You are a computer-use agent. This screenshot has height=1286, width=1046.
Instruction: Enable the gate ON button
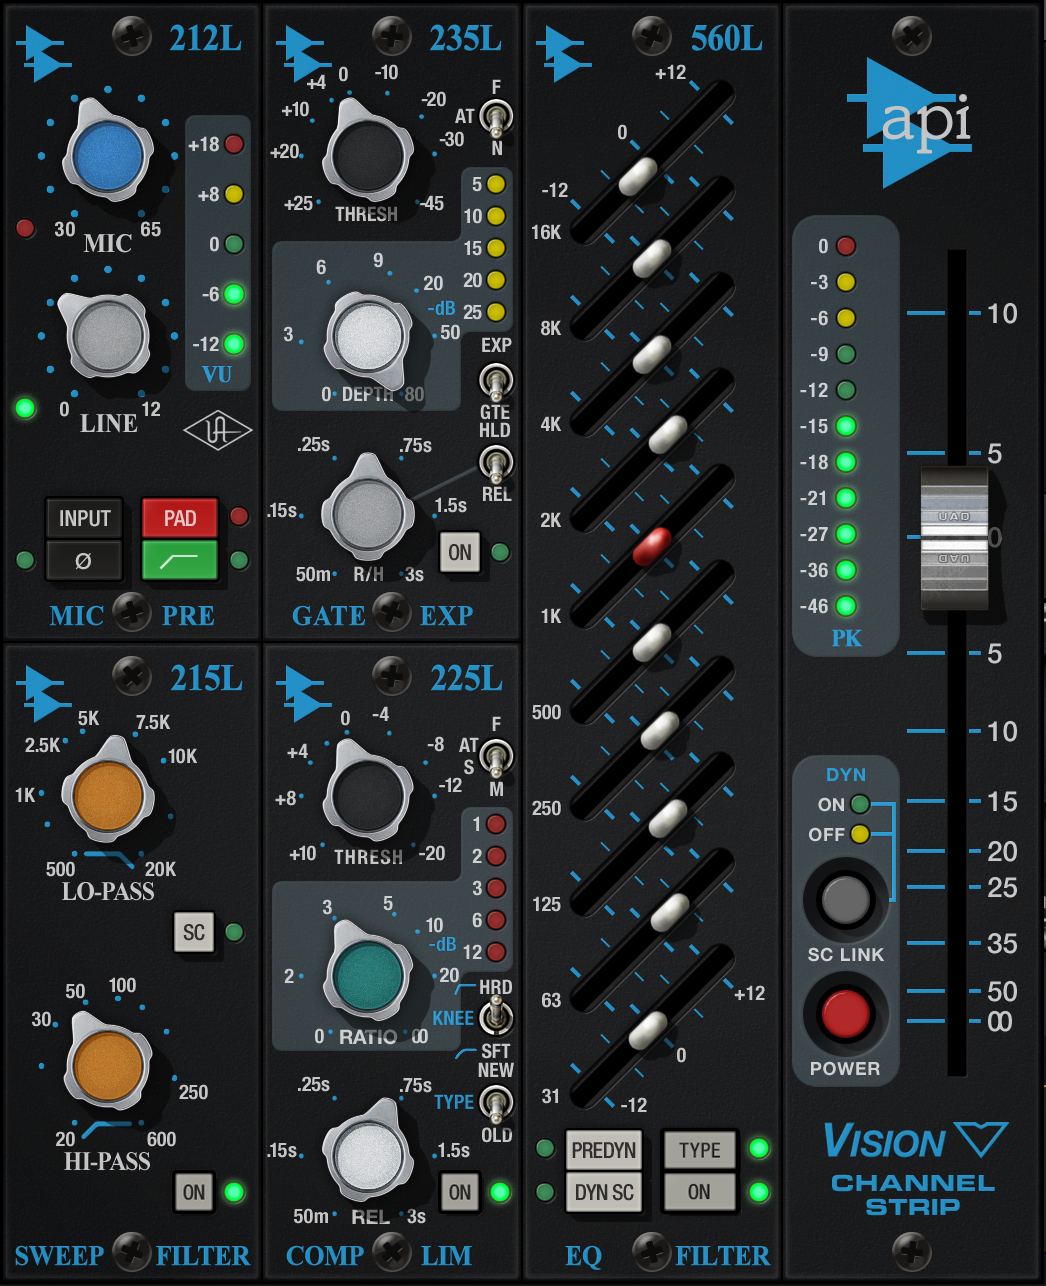pyautogui.click(x=460, y=552)
